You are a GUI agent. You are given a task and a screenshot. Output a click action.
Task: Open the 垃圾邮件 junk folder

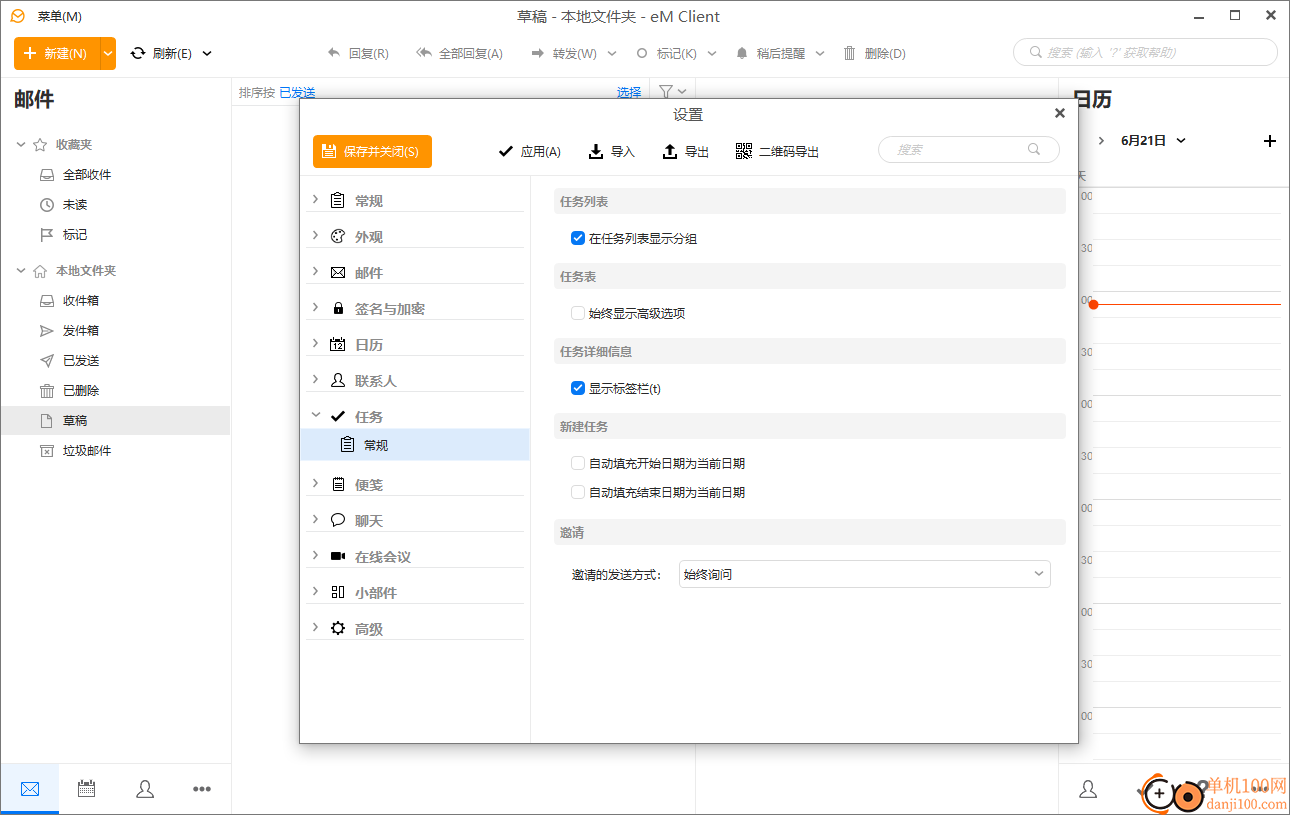(x=87, y=450)
